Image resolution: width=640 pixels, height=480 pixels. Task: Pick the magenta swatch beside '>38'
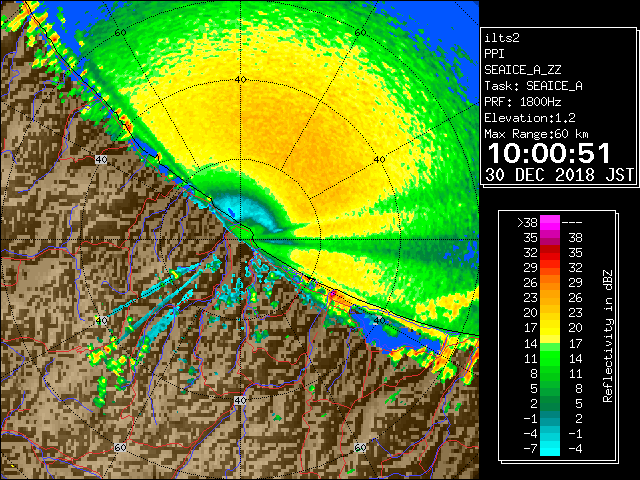coord(550,223)
